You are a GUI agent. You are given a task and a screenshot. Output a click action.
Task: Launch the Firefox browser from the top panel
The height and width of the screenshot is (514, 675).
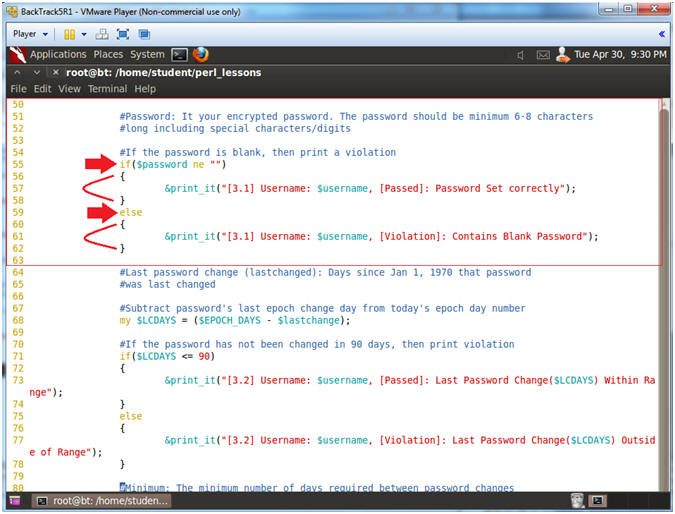201,55
